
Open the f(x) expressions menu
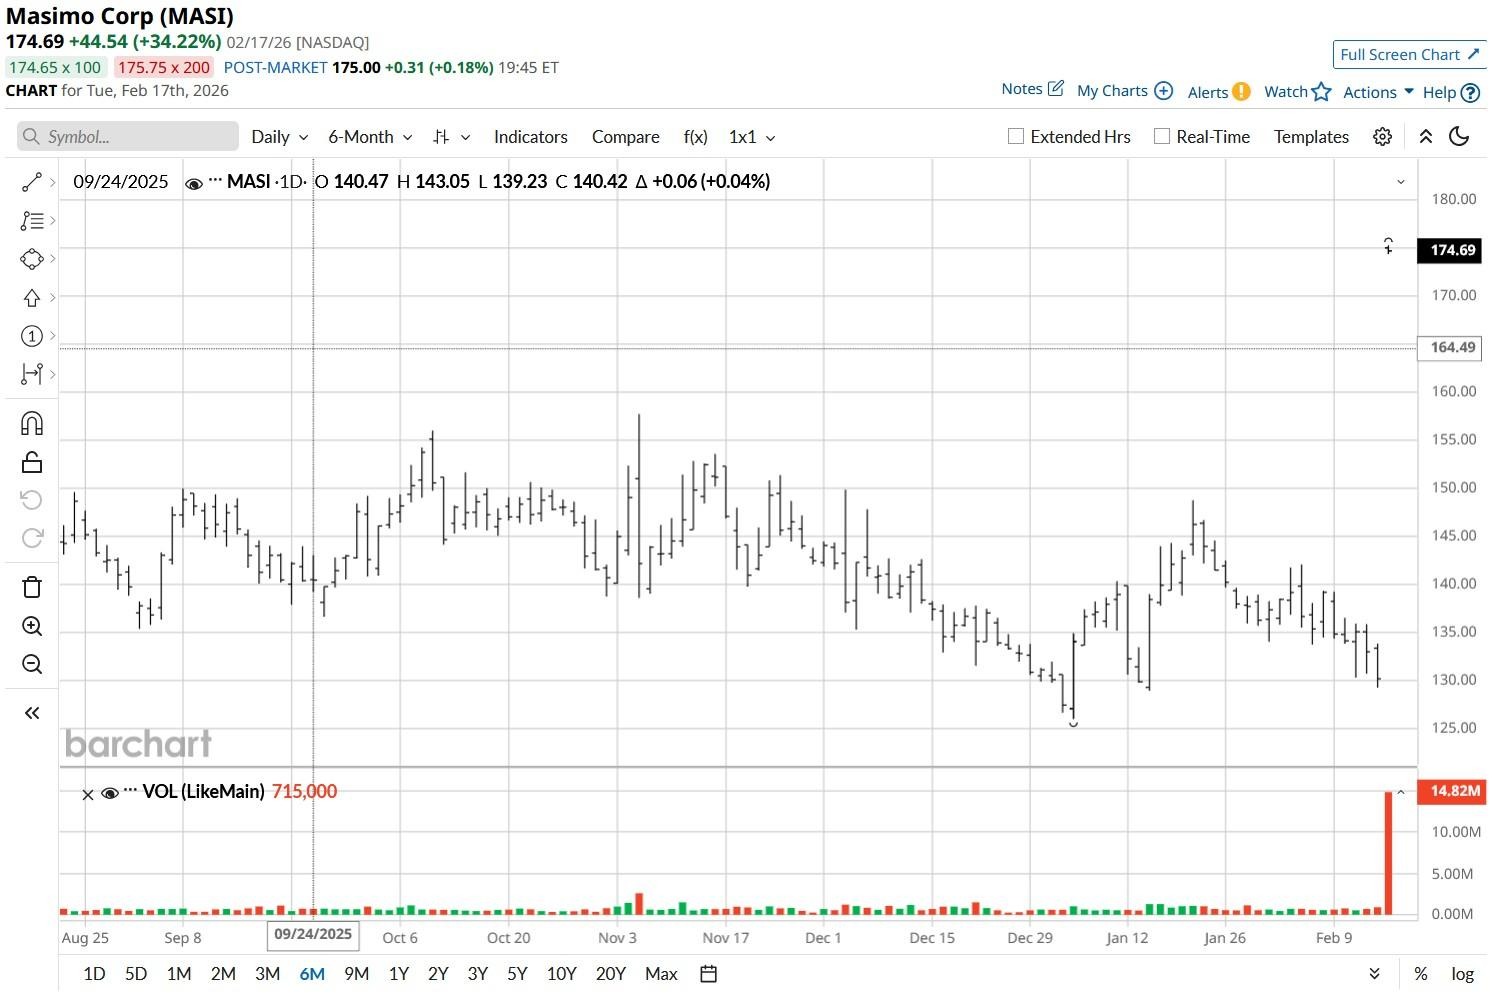click(695, 137)
